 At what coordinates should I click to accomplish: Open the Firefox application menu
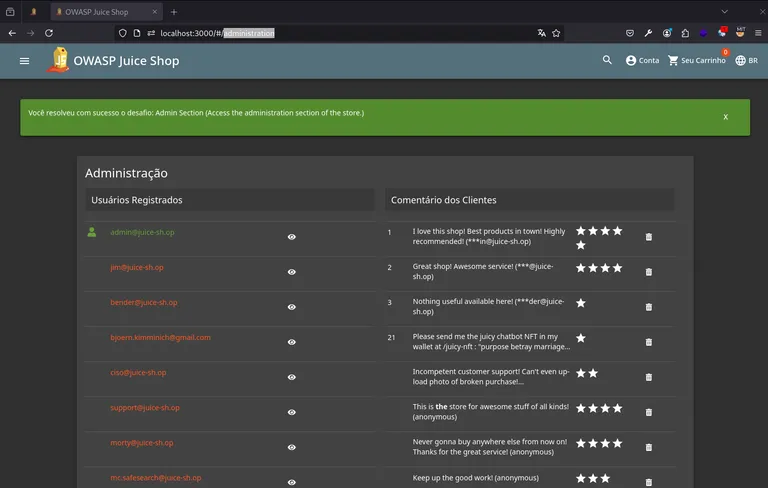pyautogui.click(x=758, y=33)
